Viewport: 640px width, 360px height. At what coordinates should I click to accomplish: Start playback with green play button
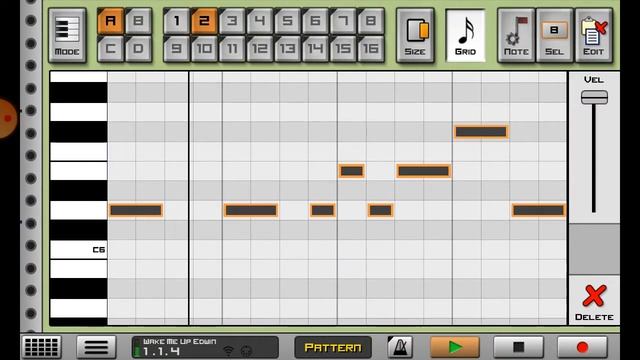(455, 347)
